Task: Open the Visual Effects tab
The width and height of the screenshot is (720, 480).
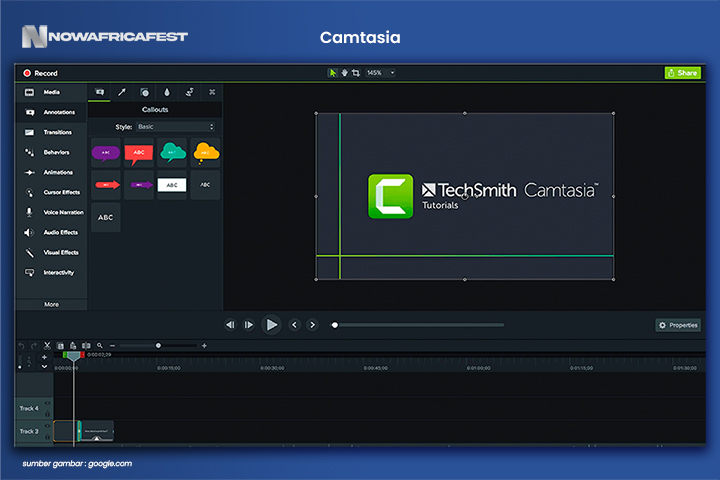Action: [x=51, y=252]
